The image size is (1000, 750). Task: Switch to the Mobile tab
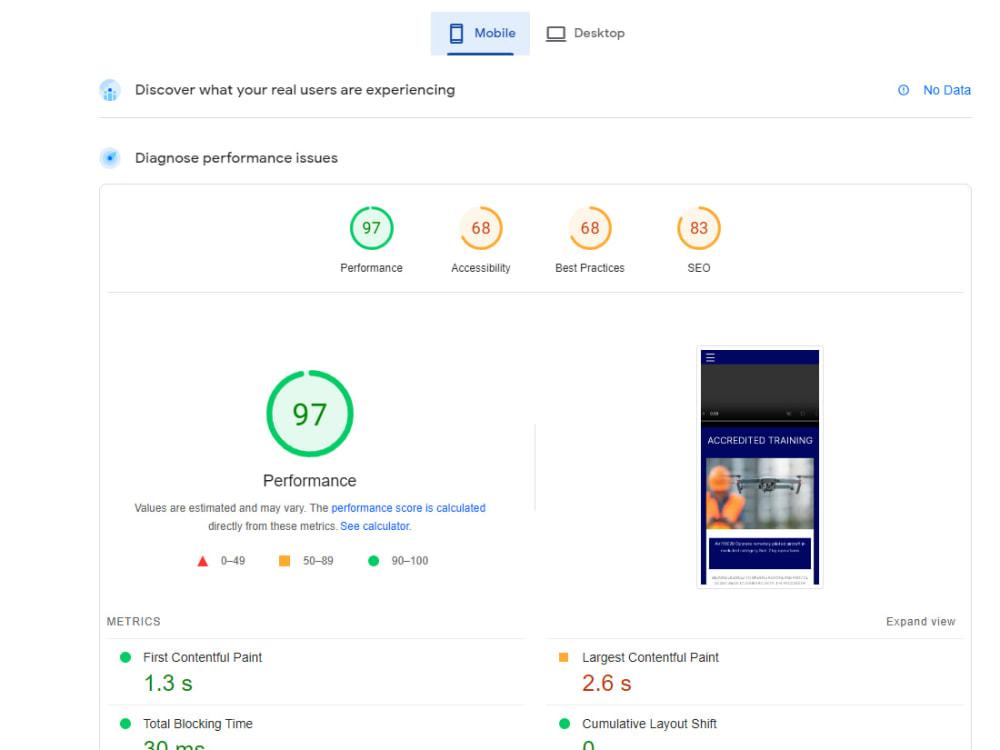pyautogui.click(x=480, y=33)
